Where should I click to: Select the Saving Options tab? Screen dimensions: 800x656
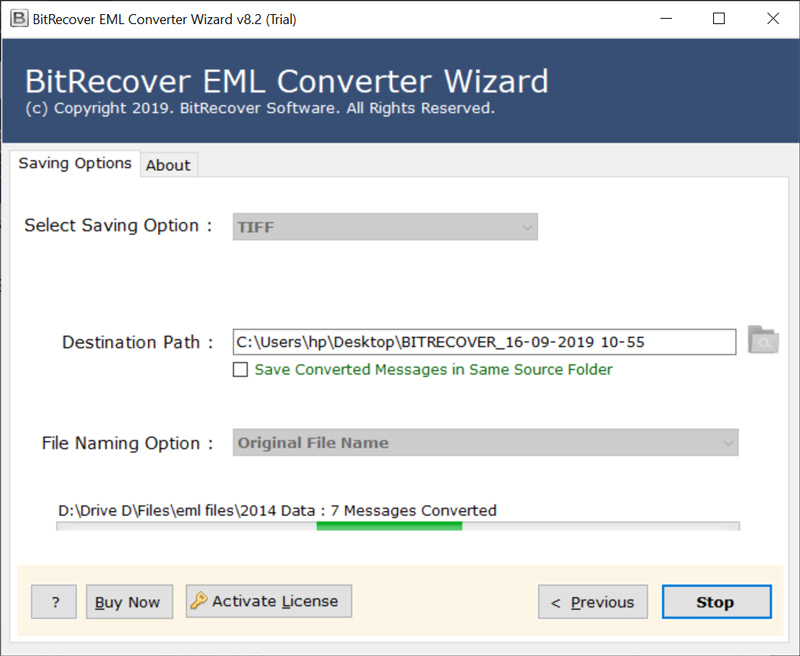(75, 163)
